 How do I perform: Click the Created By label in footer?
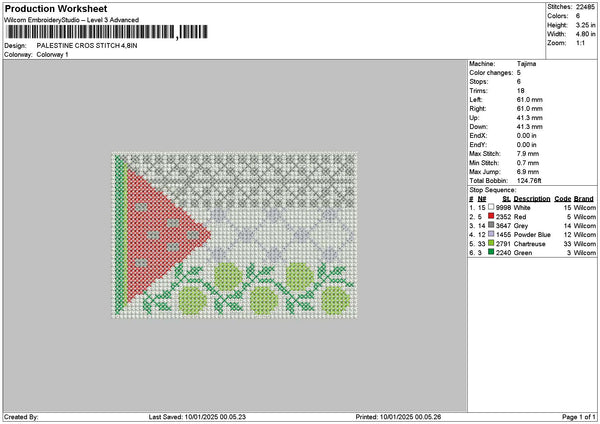coord(21,417)
